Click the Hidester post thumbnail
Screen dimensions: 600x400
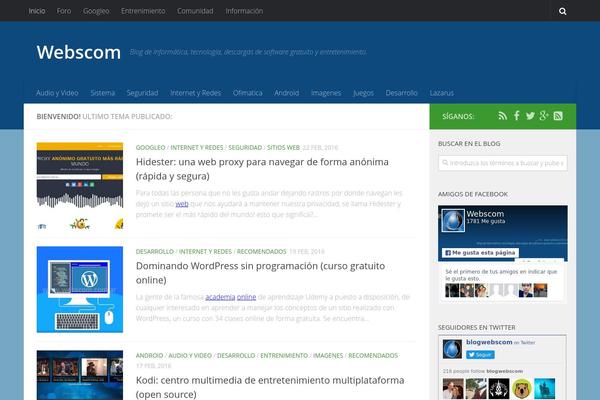(x=80, y=186)
